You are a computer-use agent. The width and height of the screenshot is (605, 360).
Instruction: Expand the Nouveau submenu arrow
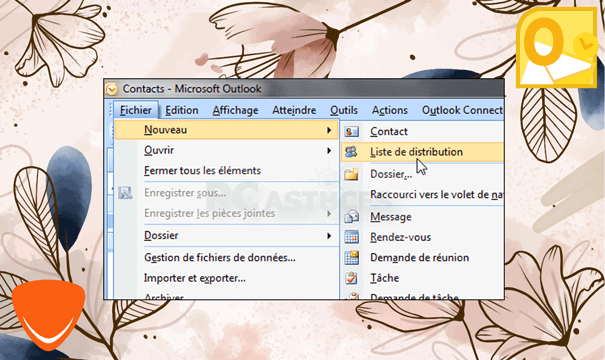(x=329, y=130)
